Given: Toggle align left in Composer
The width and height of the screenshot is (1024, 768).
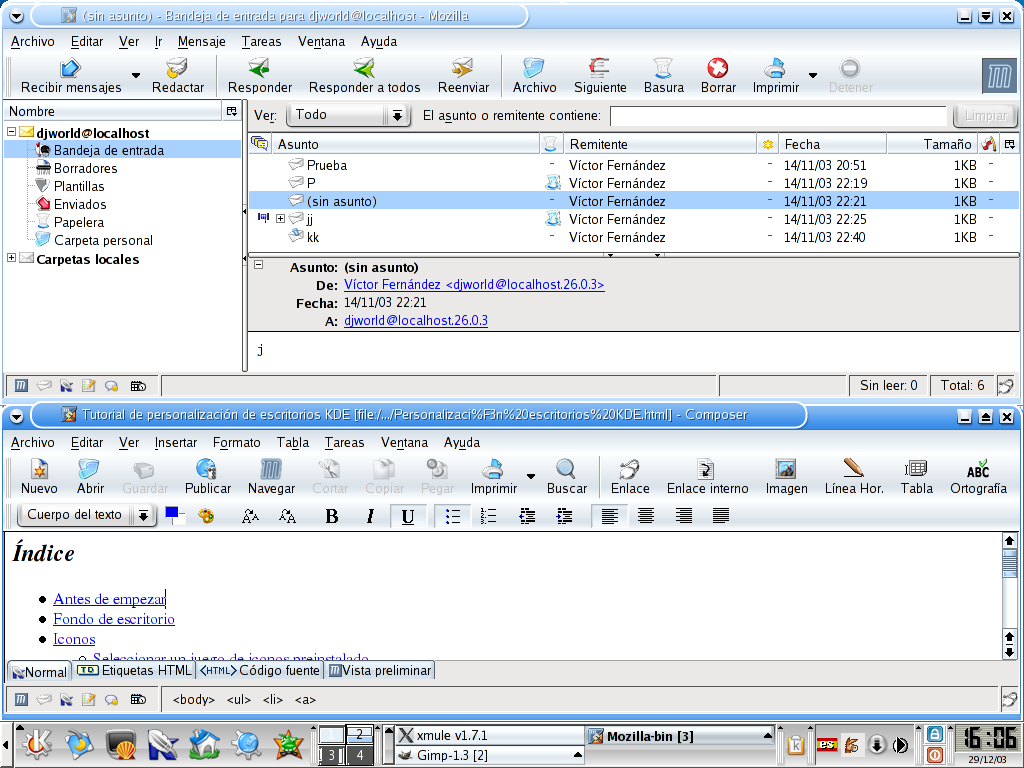Looking at the screenshot, I should click(609, 517).
